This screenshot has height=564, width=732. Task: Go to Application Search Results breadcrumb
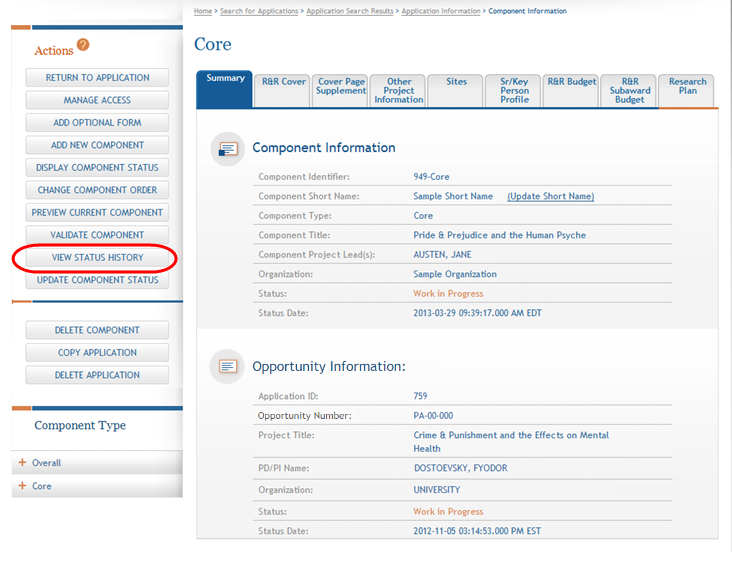tap(350, 11)
